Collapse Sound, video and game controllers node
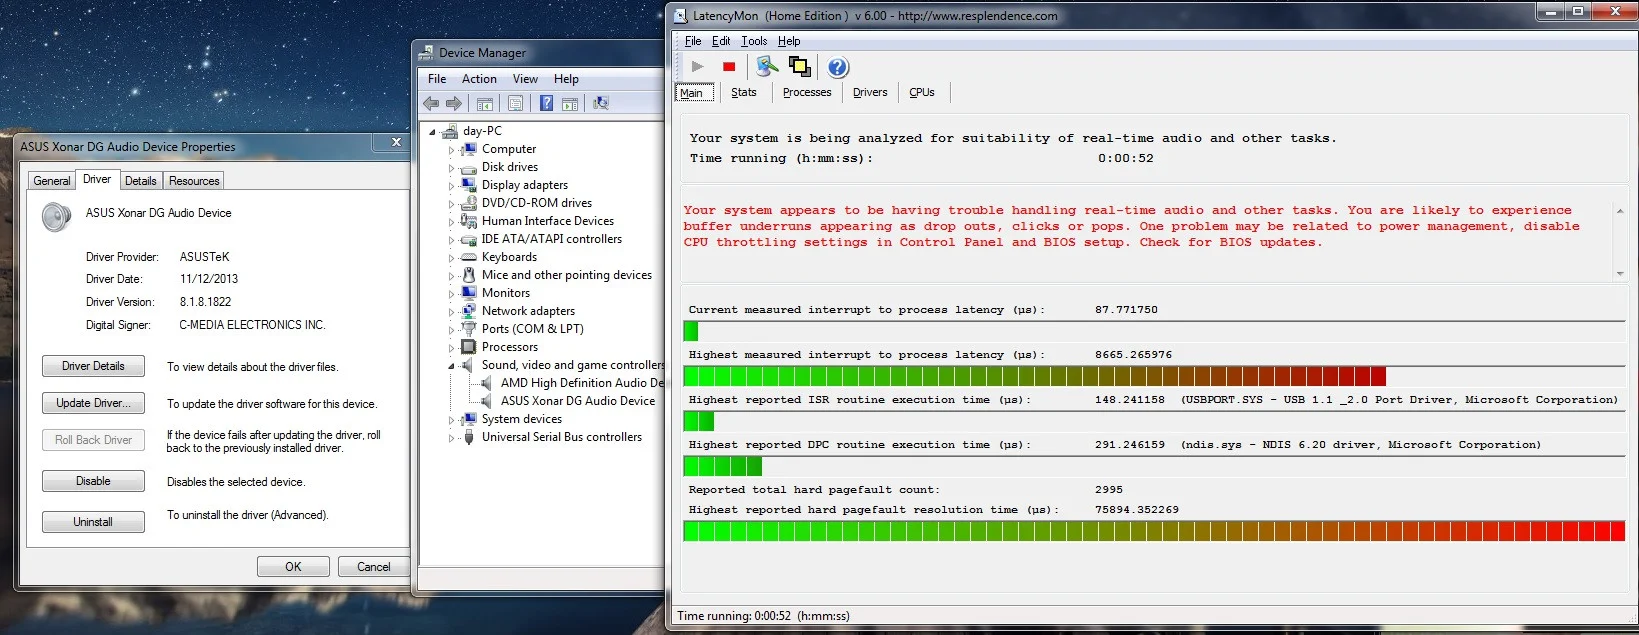1639x635 pixels. [x=451, y=366]
